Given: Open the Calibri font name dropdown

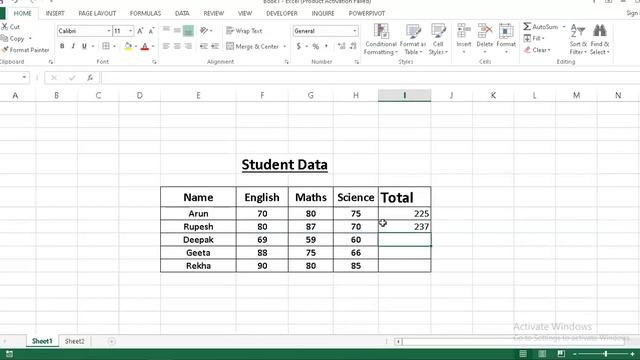Looking at the screenshot, I should 109,31.
